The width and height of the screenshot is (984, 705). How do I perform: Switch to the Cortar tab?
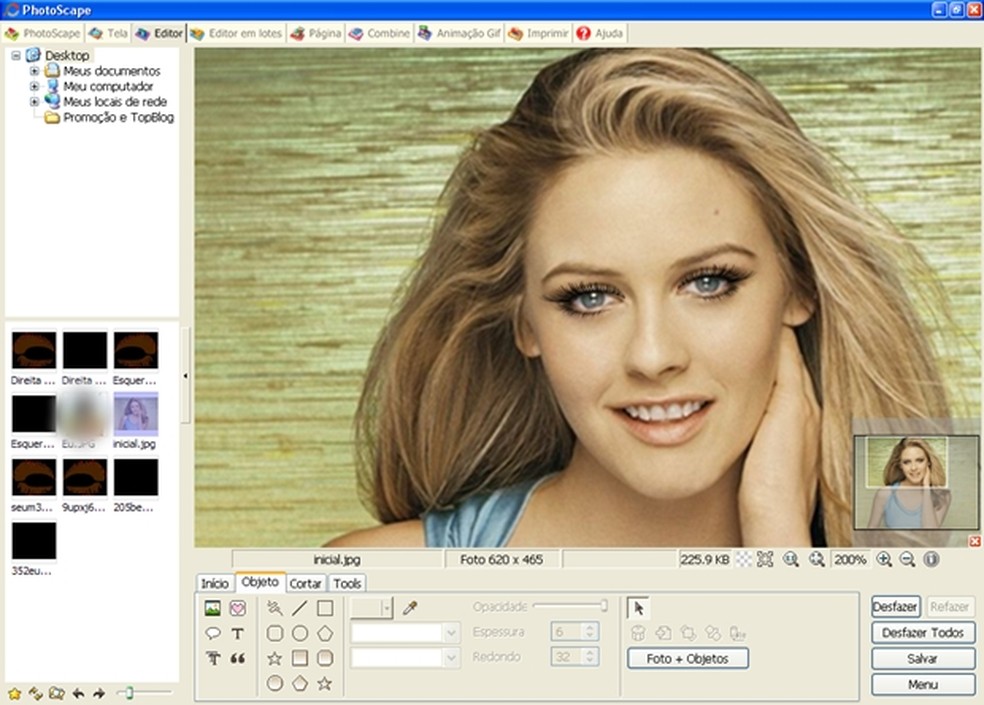(x=305, y=583)
